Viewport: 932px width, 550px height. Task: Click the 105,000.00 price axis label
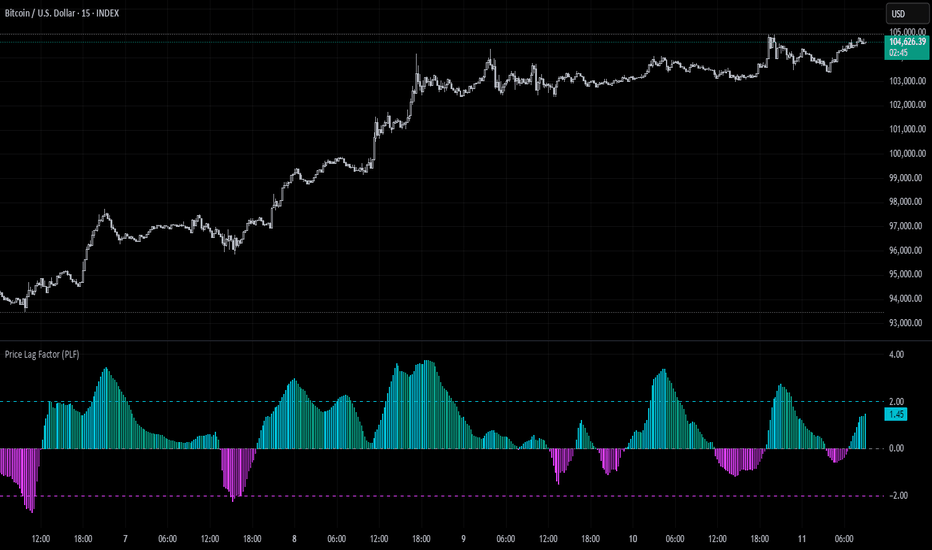point(907,32)
